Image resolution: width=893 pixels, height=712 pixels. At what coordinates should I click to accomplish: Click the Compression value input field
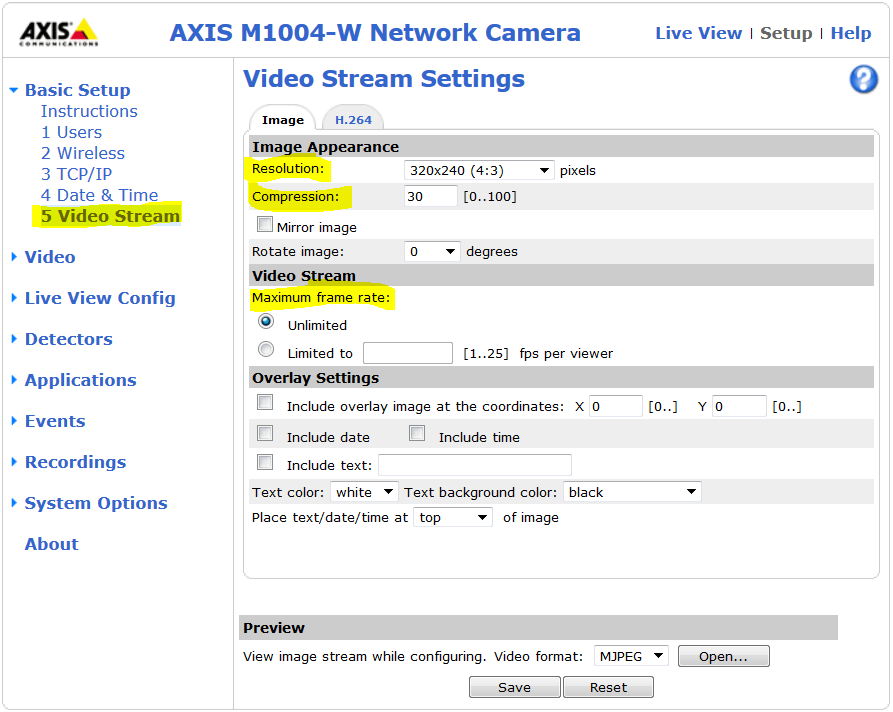coord(430,197)
